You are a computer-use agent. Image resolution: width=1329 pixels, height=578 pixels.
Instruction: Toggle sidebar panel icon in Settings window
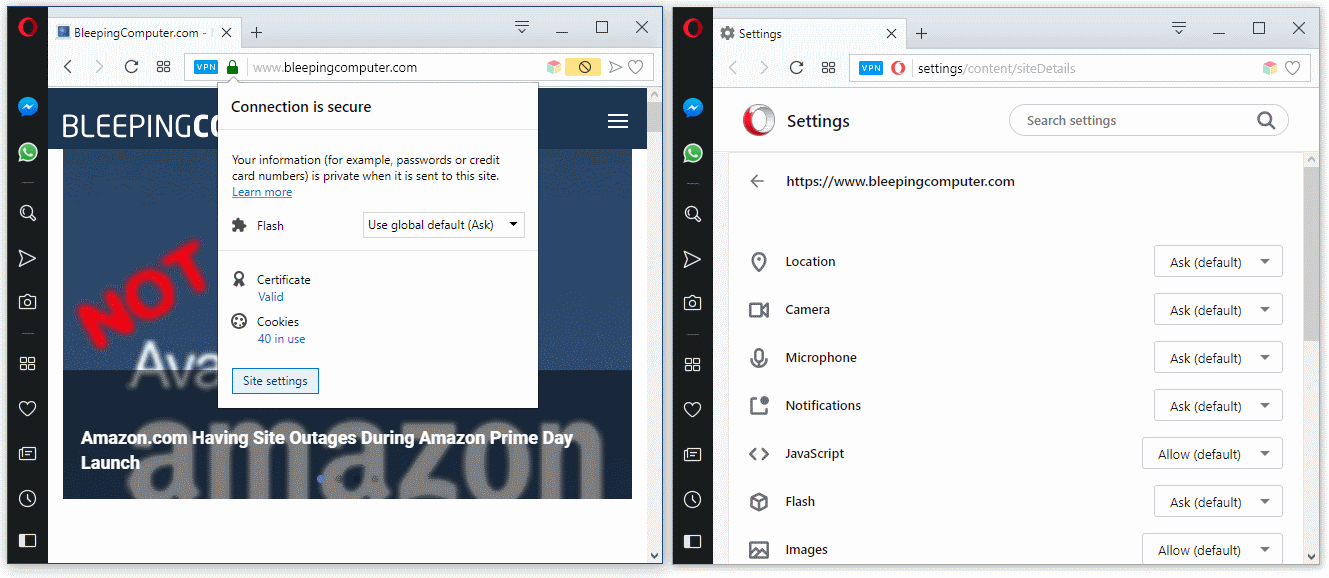(x=692, y=541)
